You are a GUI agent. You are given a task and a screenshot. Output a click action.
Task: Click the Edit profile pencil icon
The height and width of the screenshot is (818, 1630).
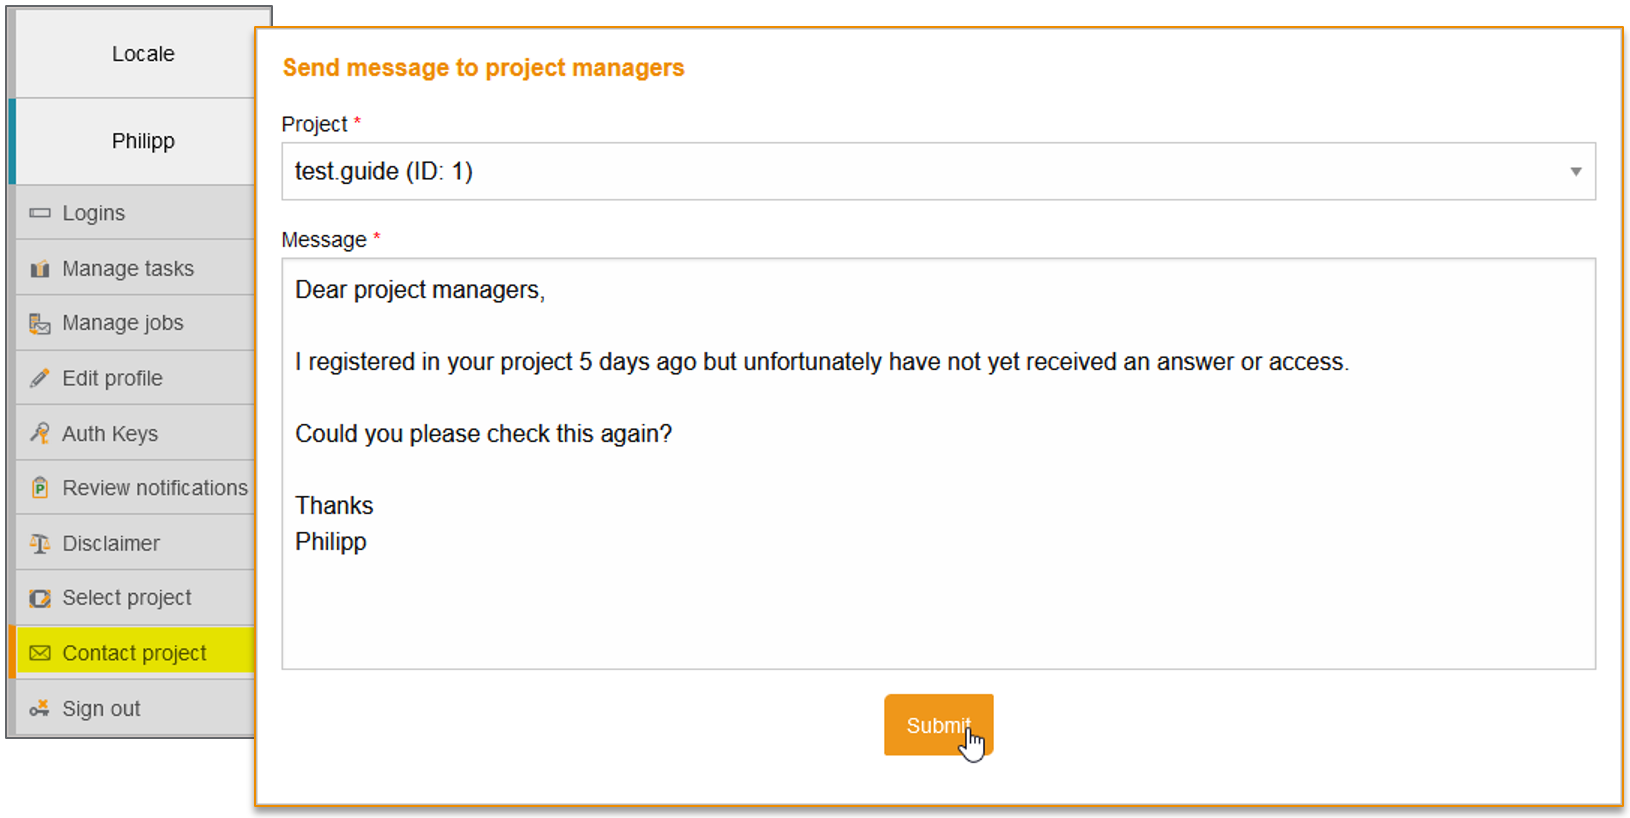coord(39,377)
